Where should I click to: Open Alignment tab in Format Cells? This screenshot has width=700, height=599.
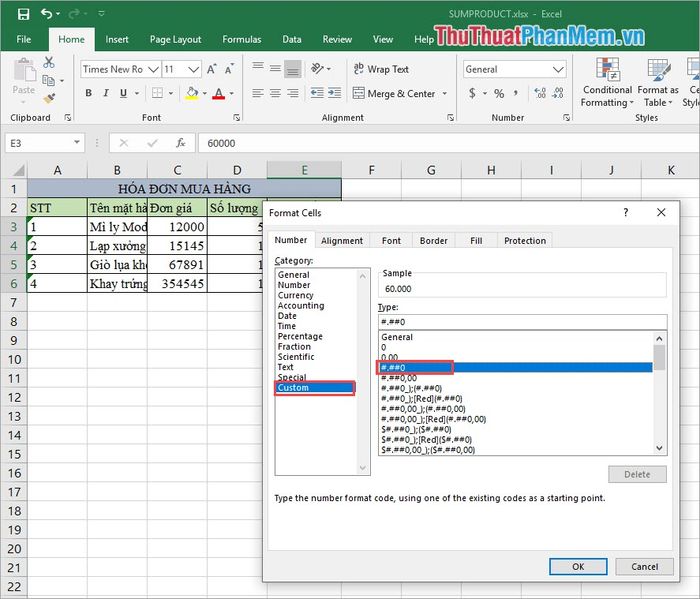tap(342, 241)
